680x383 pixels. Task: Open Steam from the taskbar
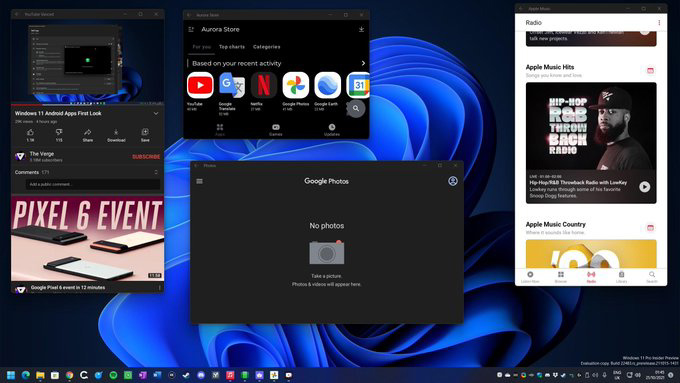click(186, 375)
